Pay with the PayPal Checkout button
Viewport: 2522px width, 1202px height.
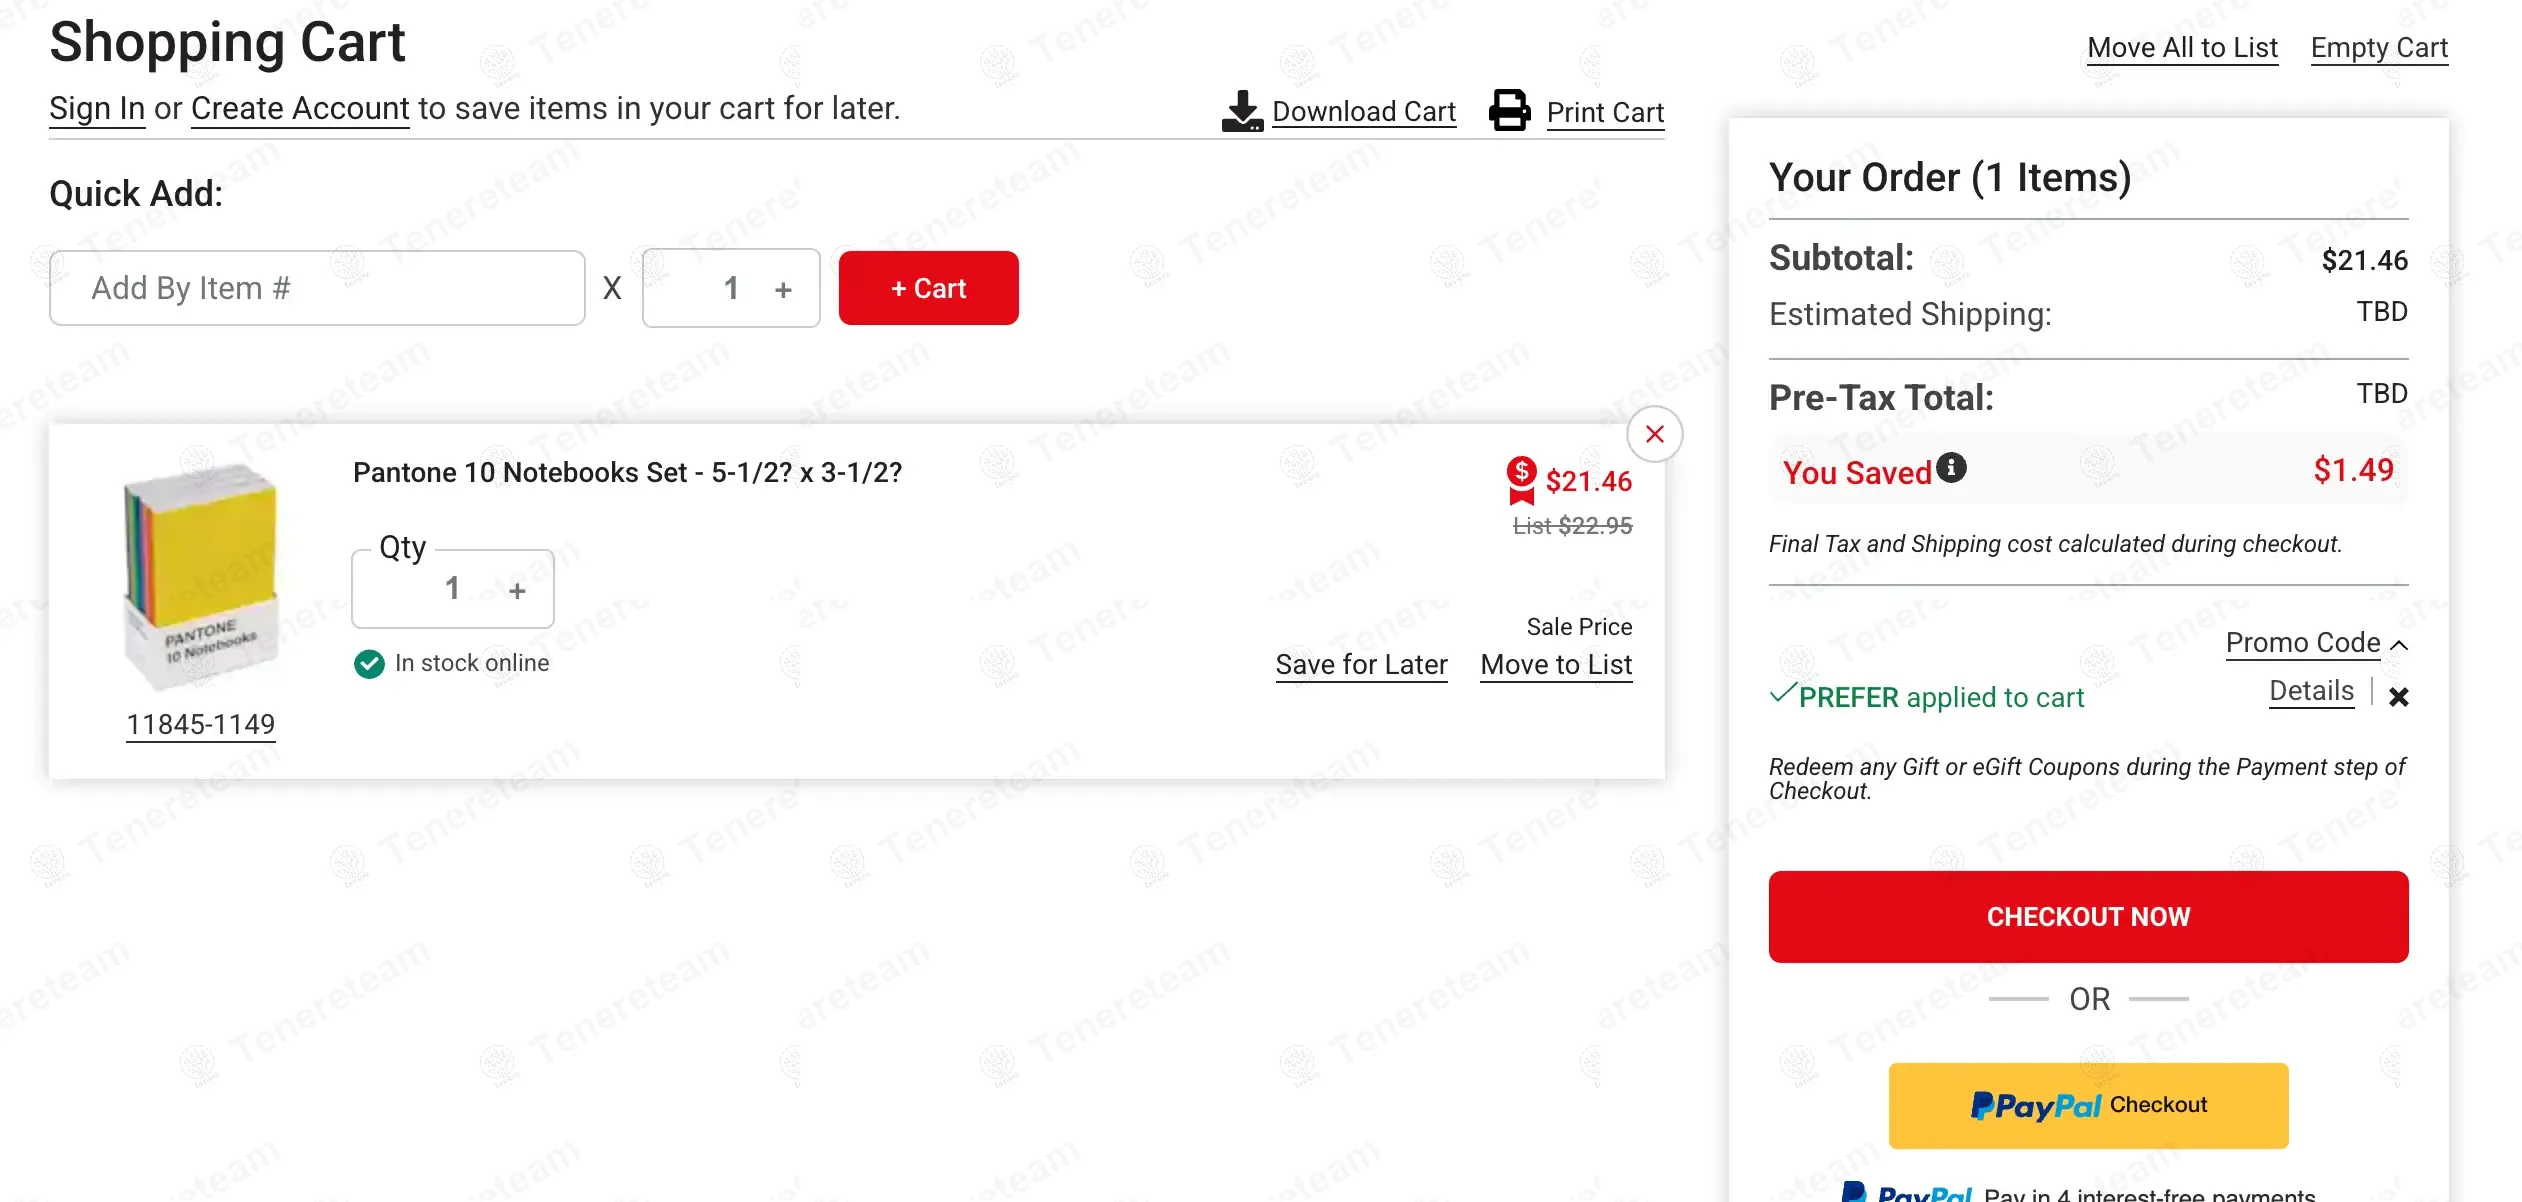tap(2088, 1105)
